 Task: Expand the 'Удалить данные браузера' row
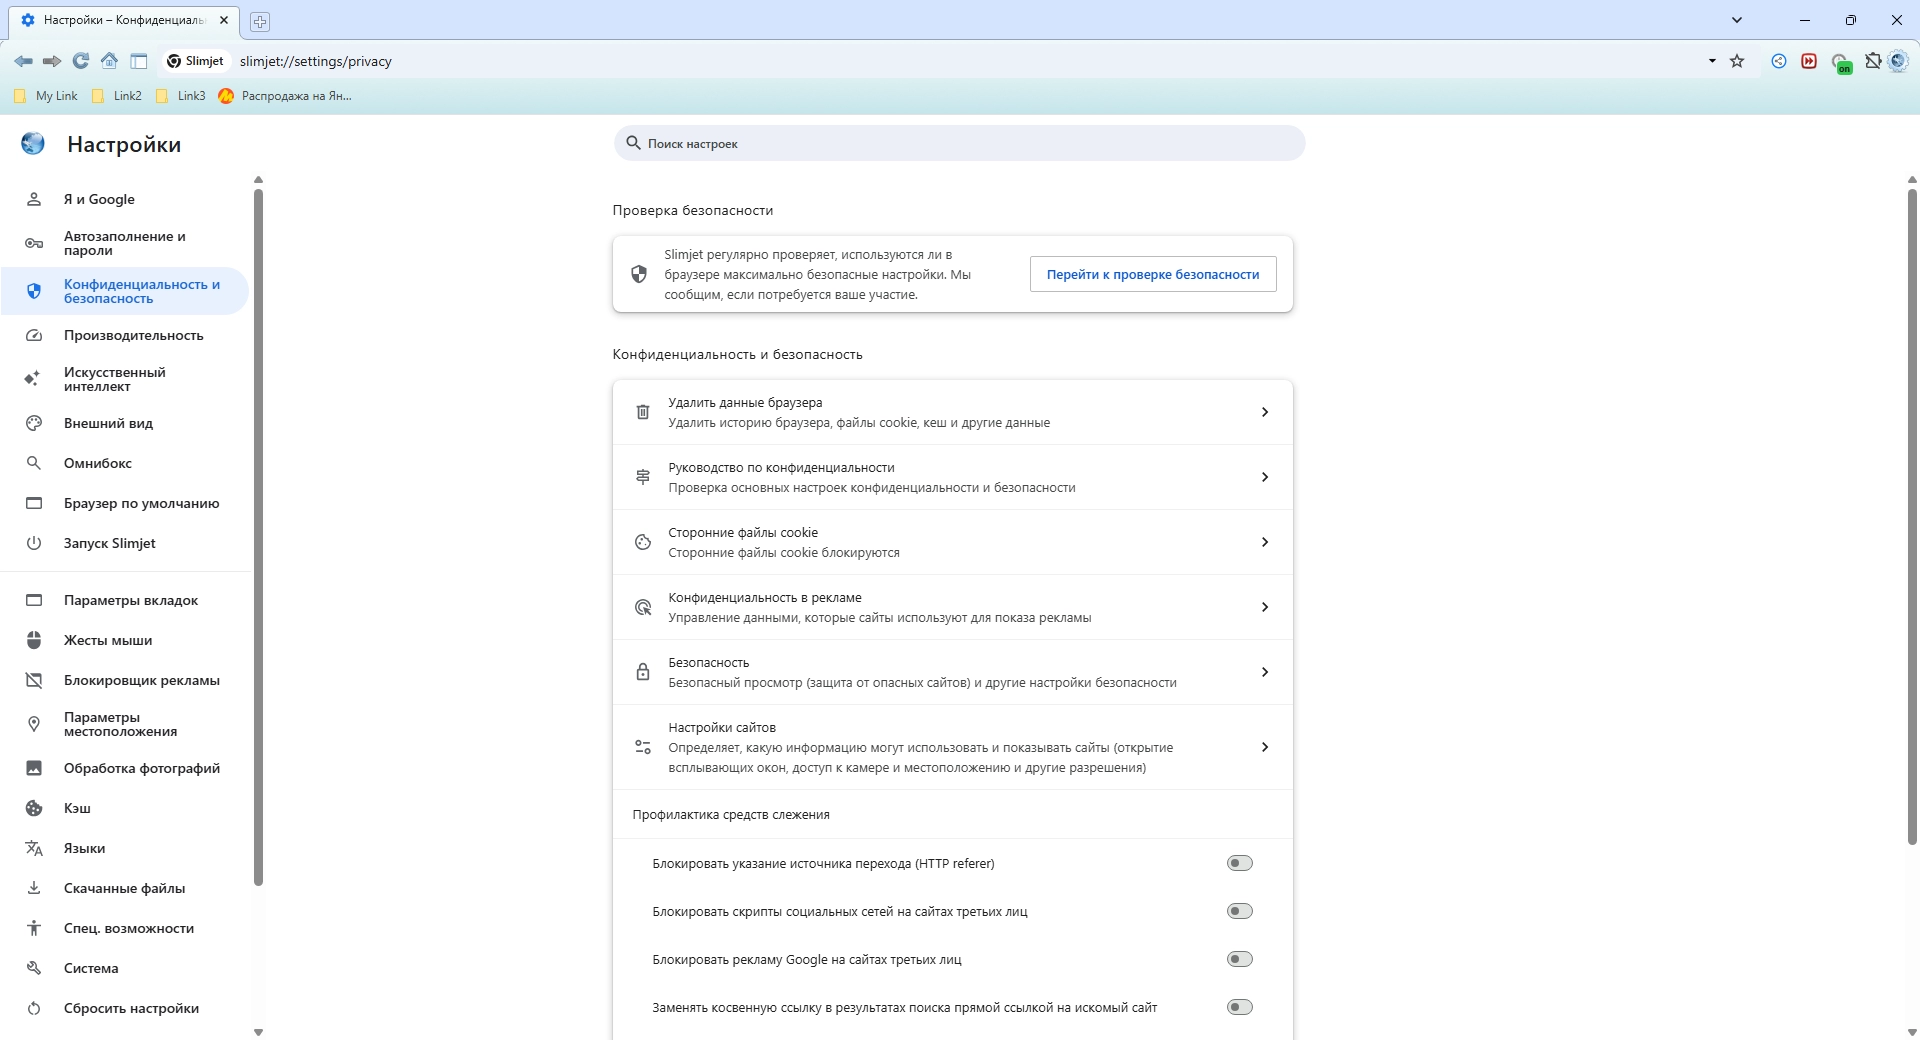(1264, 412)
